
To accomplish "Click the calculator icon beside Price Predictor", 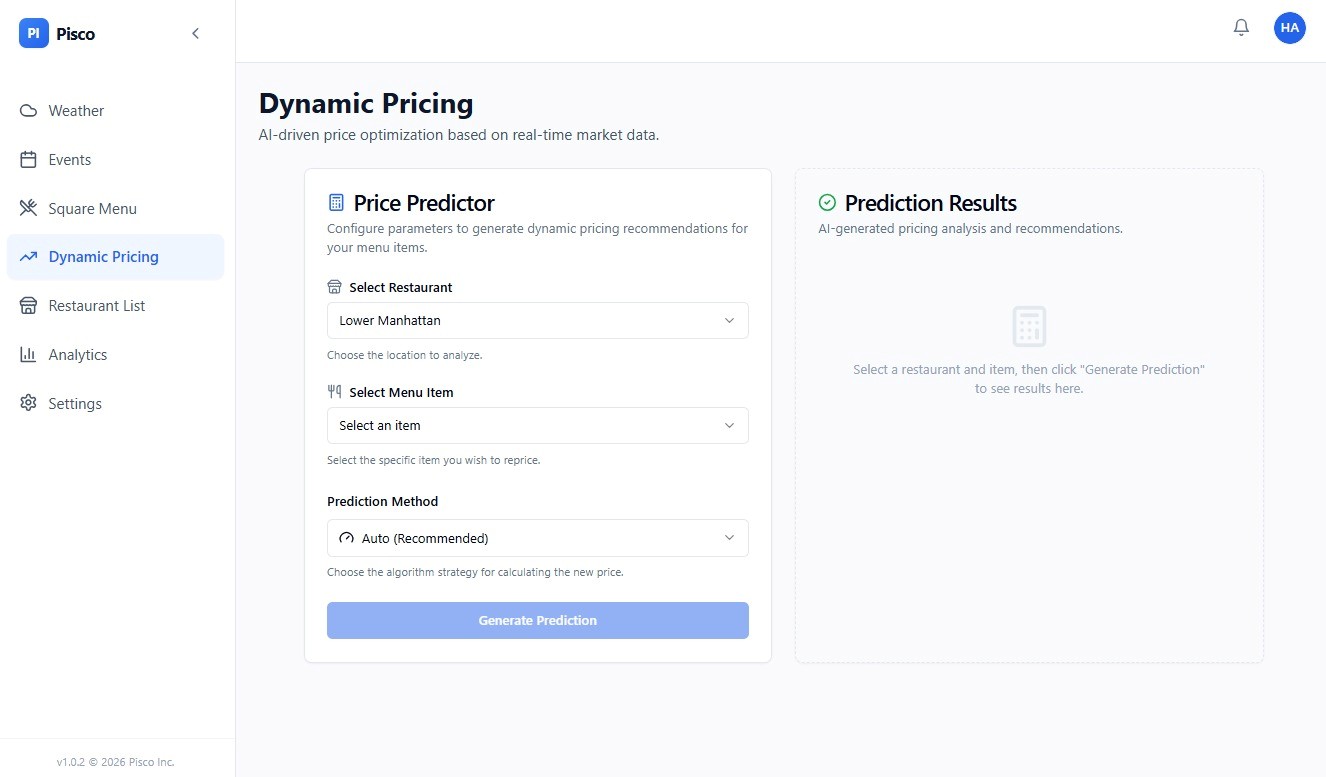I will tap(336, 203).
